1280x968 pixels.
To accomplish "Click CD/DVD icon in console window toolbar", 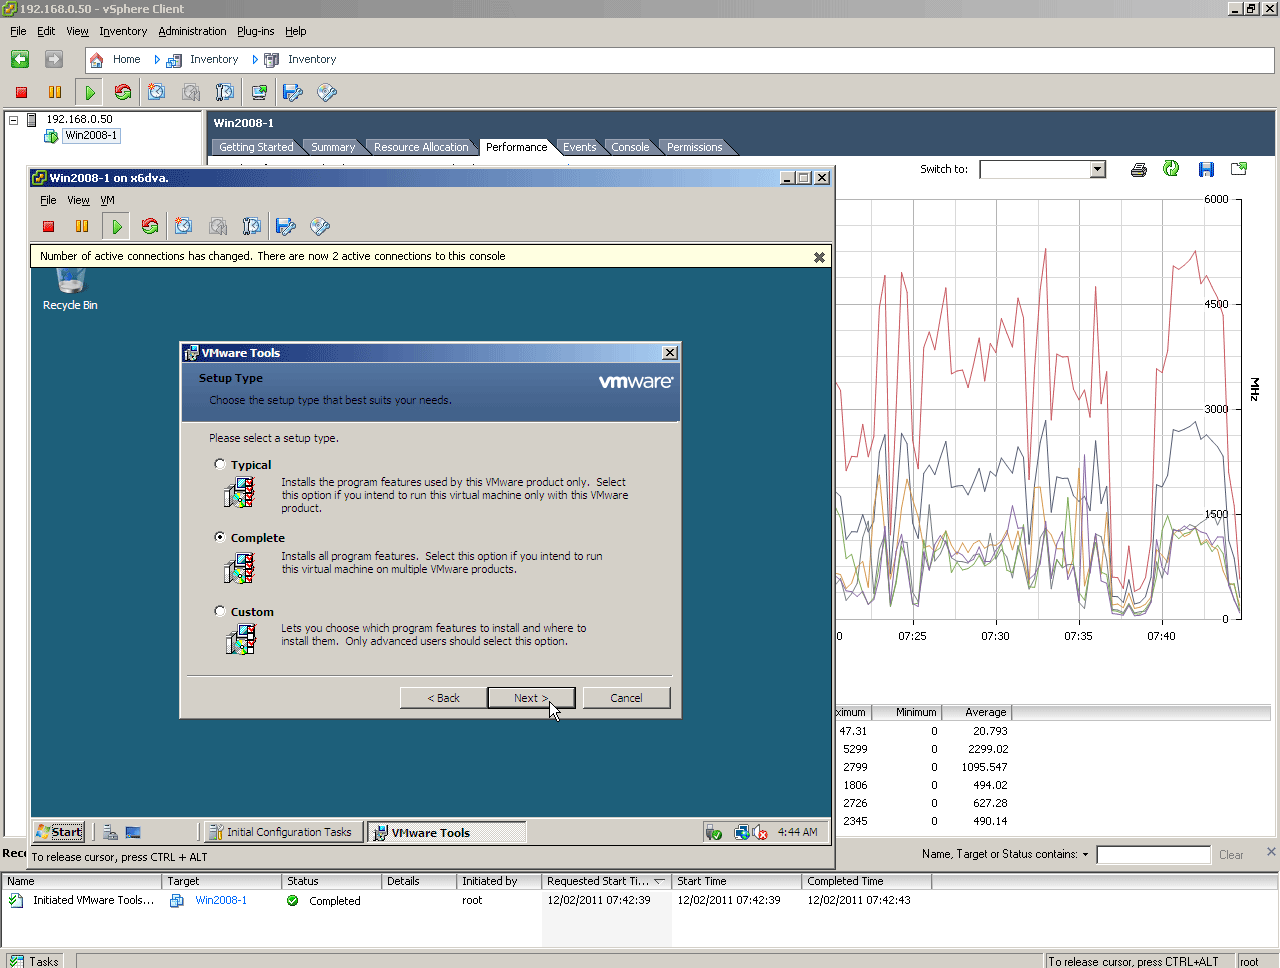I will (320, 226).
